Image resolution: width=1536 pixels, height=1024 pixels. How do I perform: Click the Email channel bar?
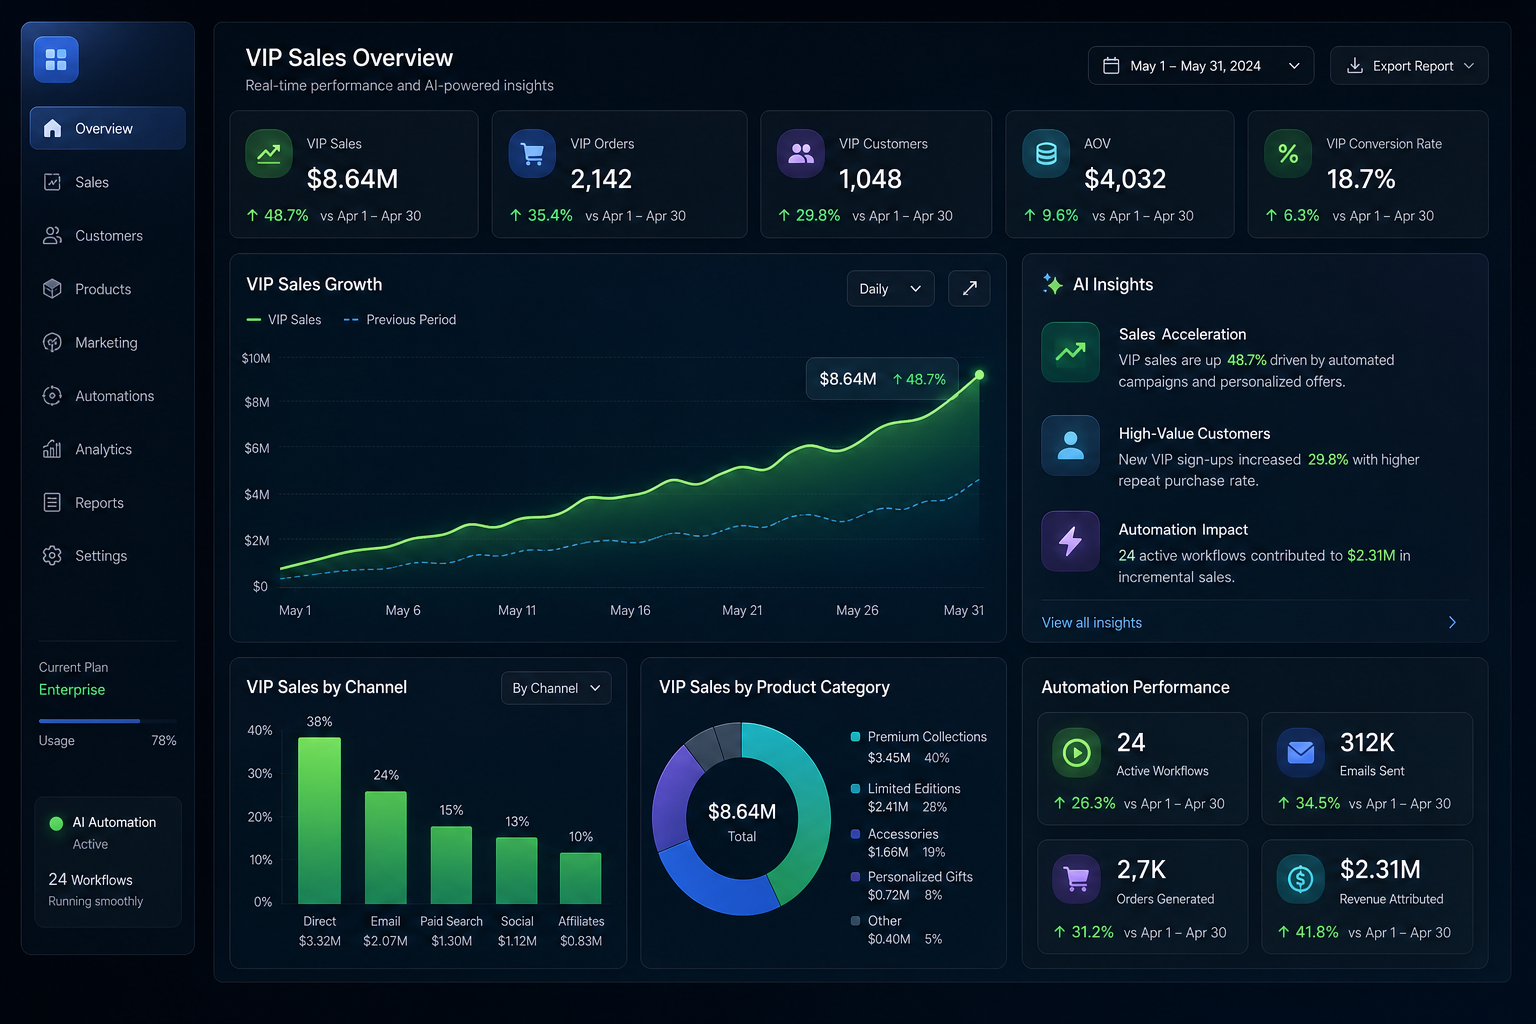pyautogui.click(x=386, y=848)
